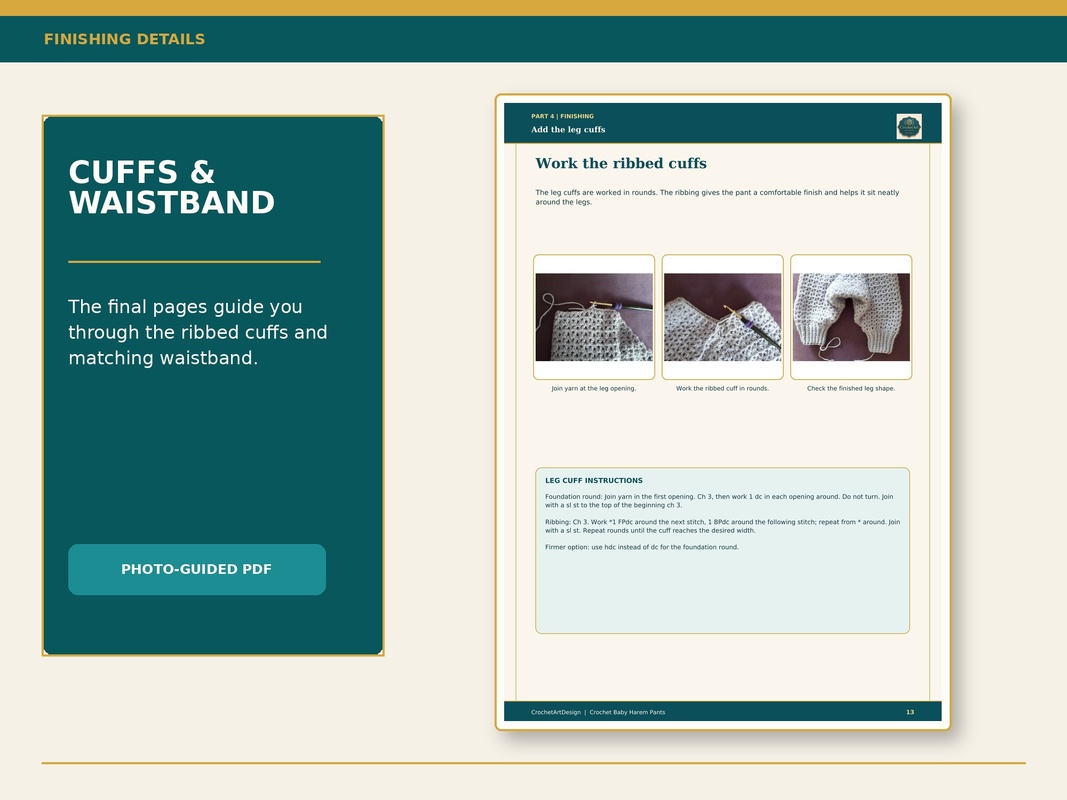Image resolution: width=1067 pixels, height=800 pixels.
Task: Click the CrochetArtDesign footer text
Action: (556, 712)
